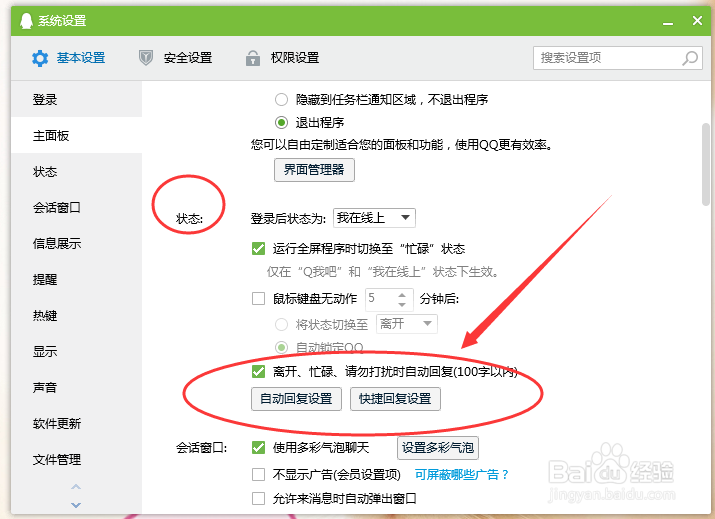Open the 登录后状态为 dropdown showing 我在线上
This screenshot has height=519, width=715.
(x=374, y=218)
